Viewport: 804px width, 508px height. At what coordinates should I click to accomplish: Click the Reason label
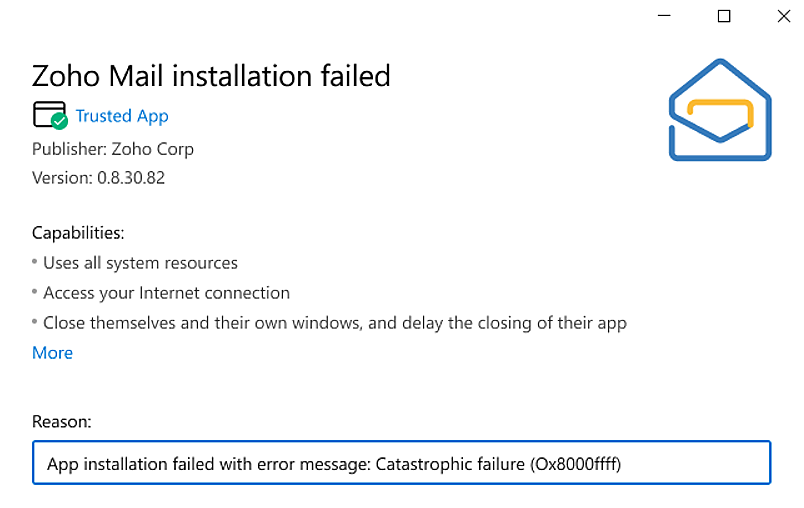[x=62, y=422]
